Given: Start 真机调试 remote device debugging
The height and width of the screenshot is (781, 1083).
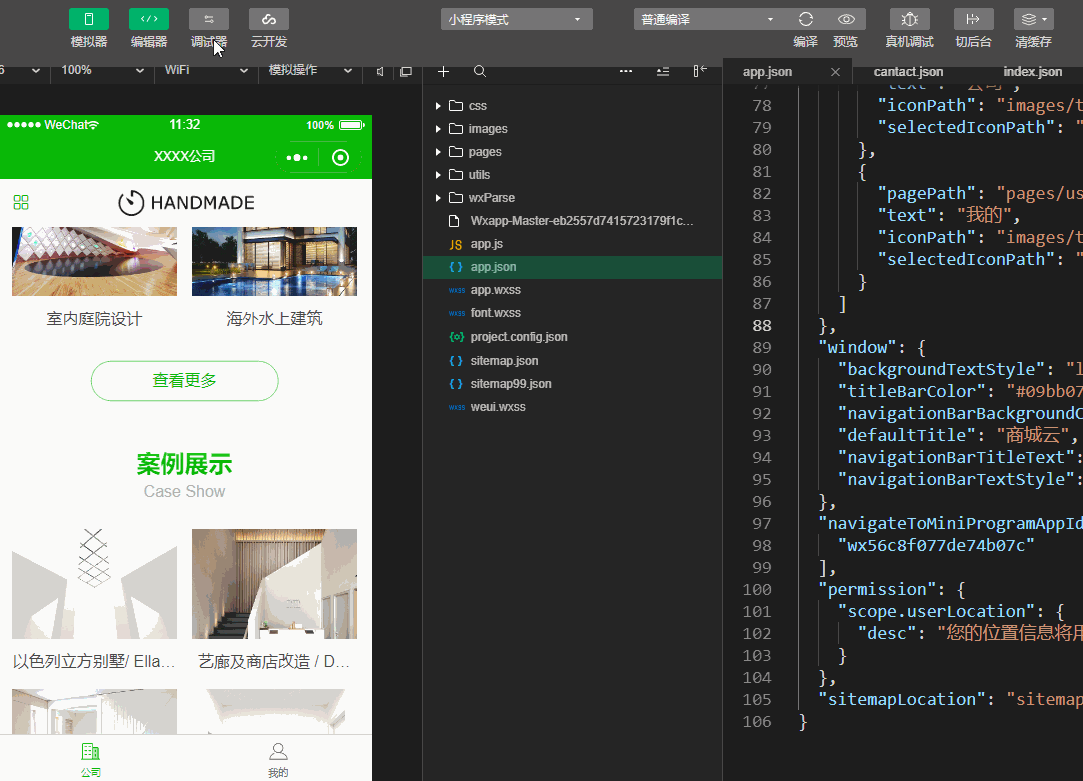Looking at the screenshot, I should tap(909, 19).
